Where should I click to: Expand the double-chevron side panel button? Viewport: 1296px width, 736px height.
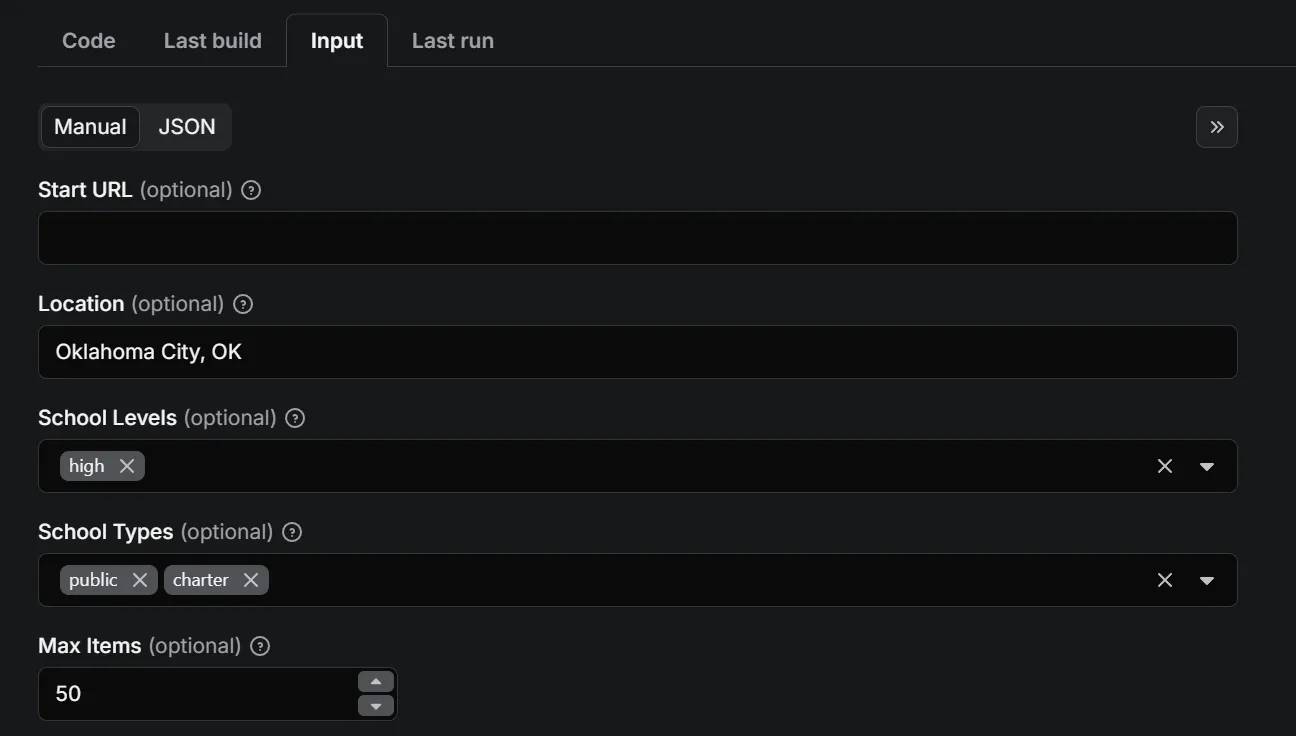[x=1217, y=127]
